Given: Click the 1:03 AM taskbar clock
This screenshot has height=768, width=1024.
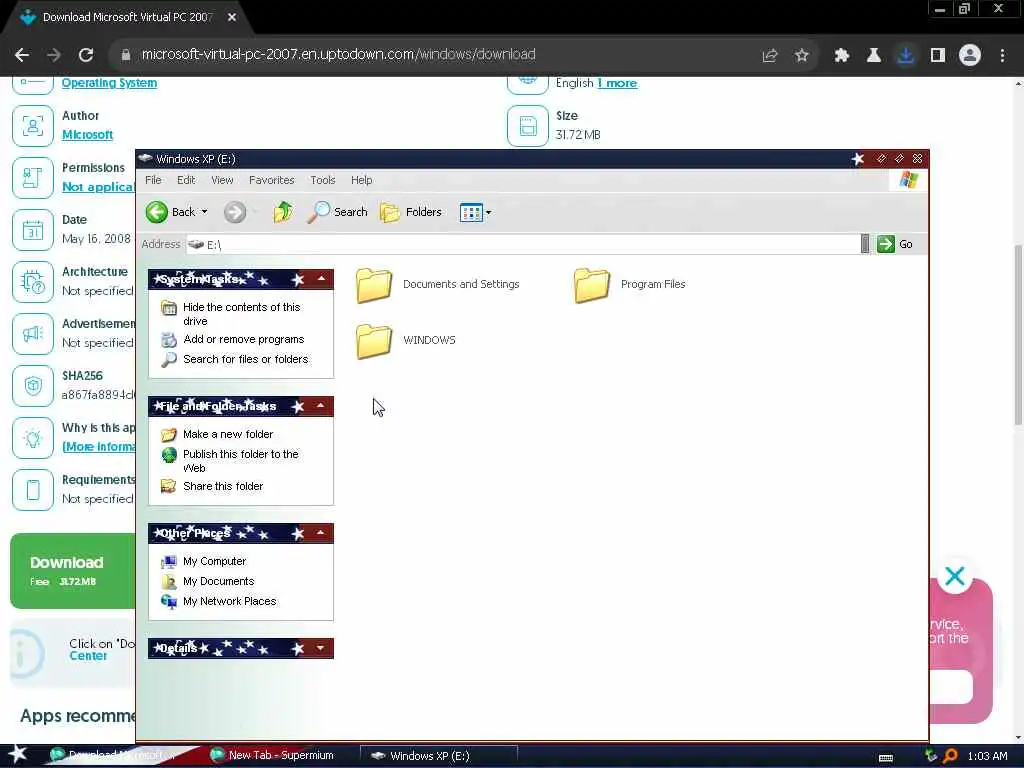Looking at the screenshot, I should click(987, 756).
